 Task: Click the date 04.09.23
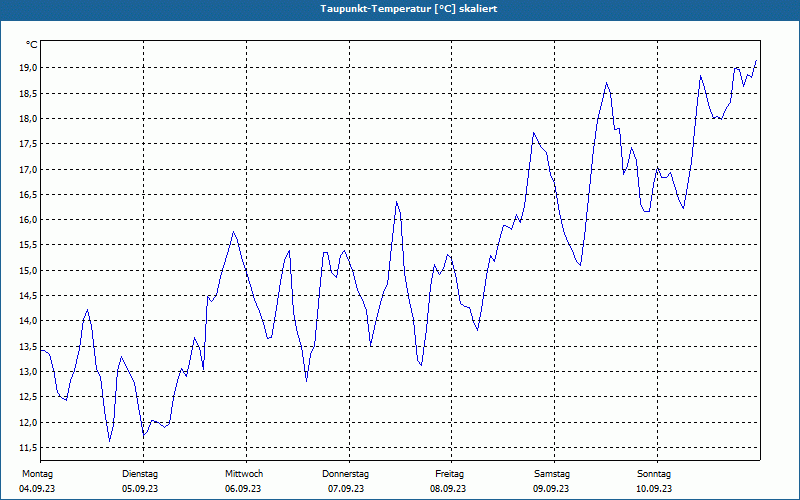point(37,489)
